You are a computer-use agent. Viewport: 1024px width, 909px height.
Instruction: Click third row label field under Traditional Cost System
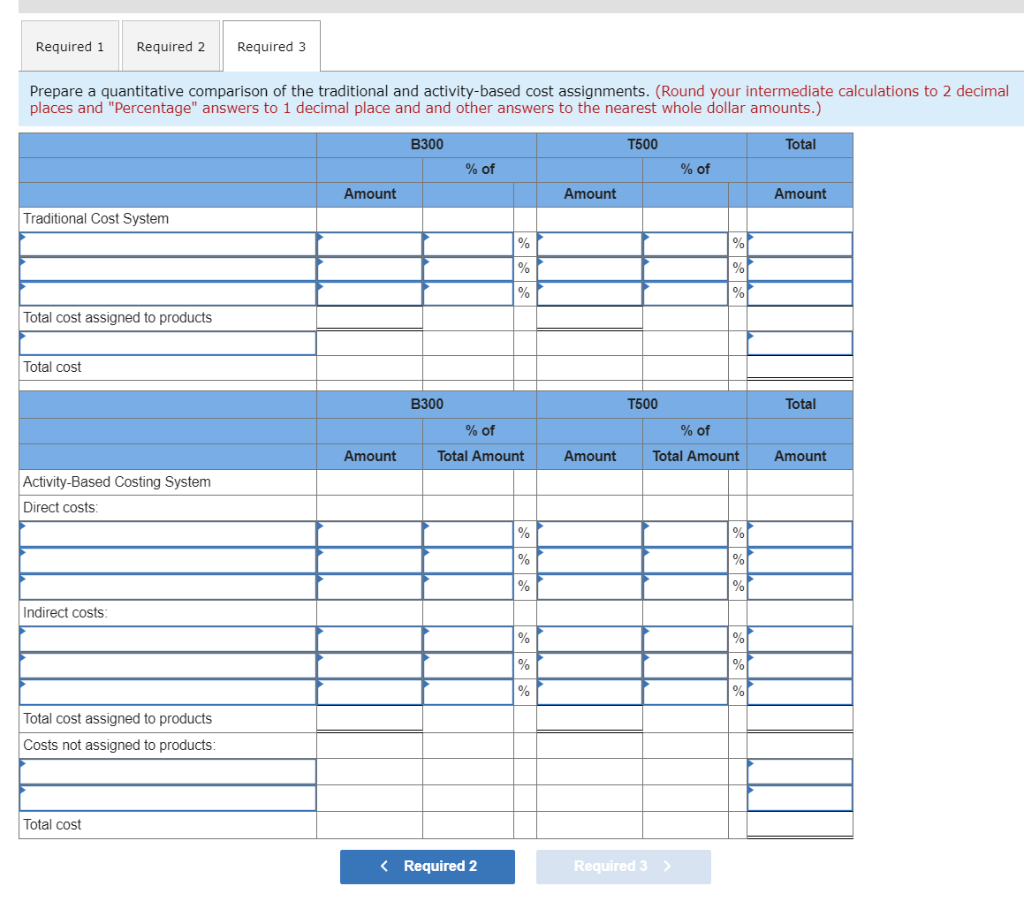(167, 292)
